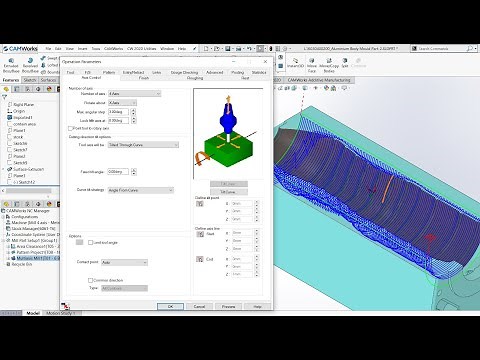Open the Revolved Boss/Base tool

coord(30,65)
